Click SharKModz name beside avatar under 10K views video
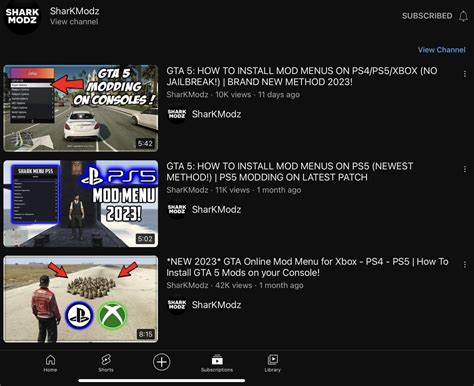Image resolution: width=474 pixels, height=386 pixels. click(x=216, y=114)
